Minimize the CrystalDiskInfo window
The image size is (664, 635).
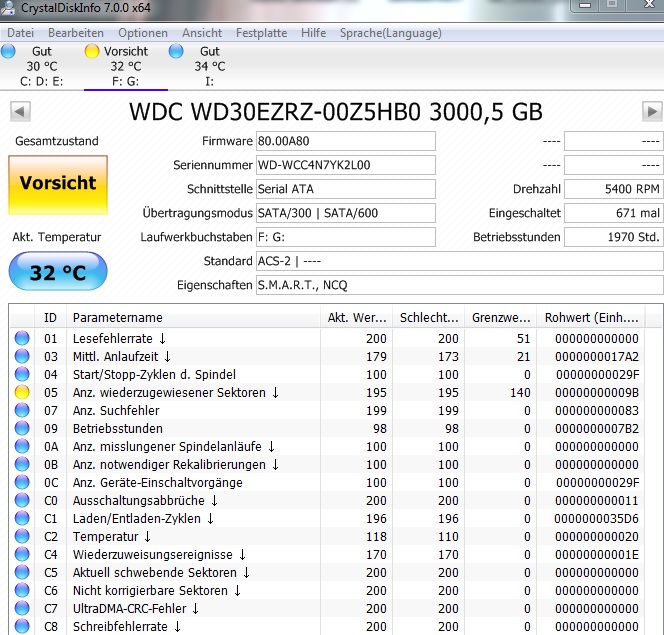(x=585, y=5)
